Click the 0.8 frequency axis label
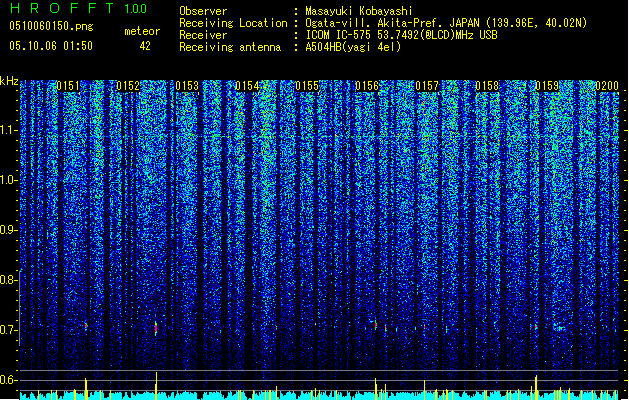Image resolution: width=629 pixels, height=400 pixels. (x=8, y=280)
